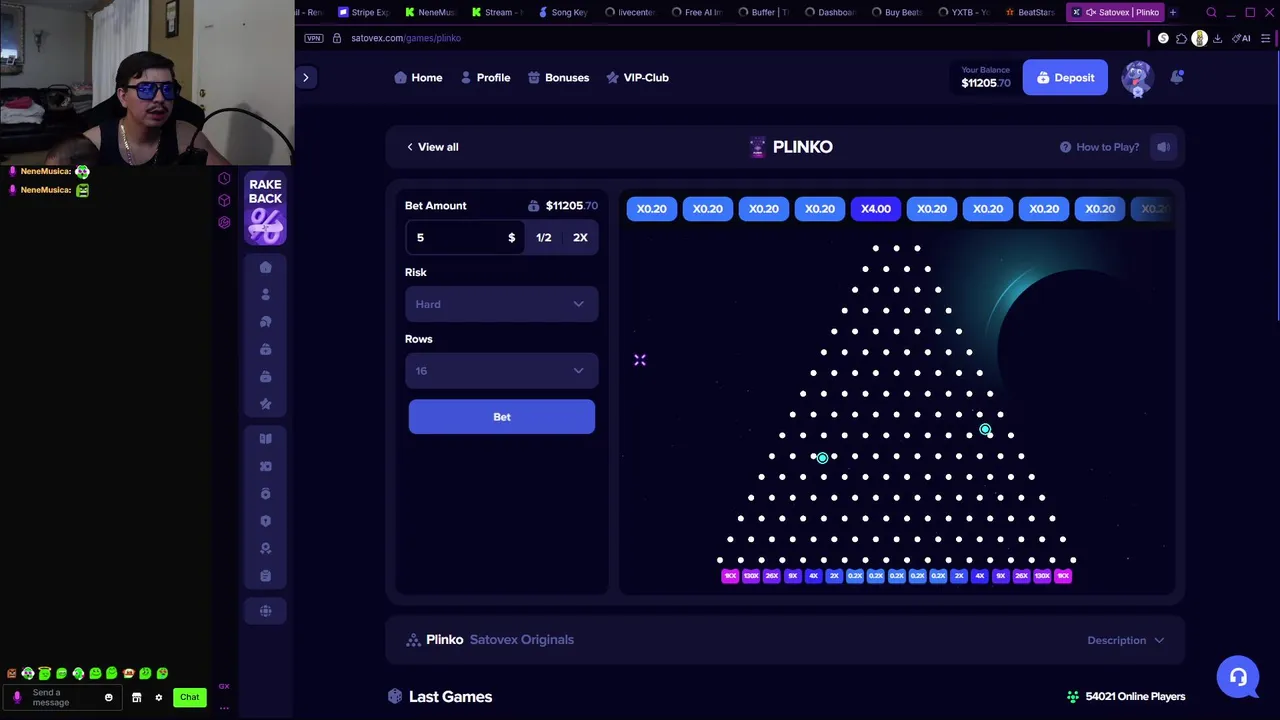Click the Deposit button
This screenshot has height=720, width=1280.
pyautogui.click(x=1065, y=78)
